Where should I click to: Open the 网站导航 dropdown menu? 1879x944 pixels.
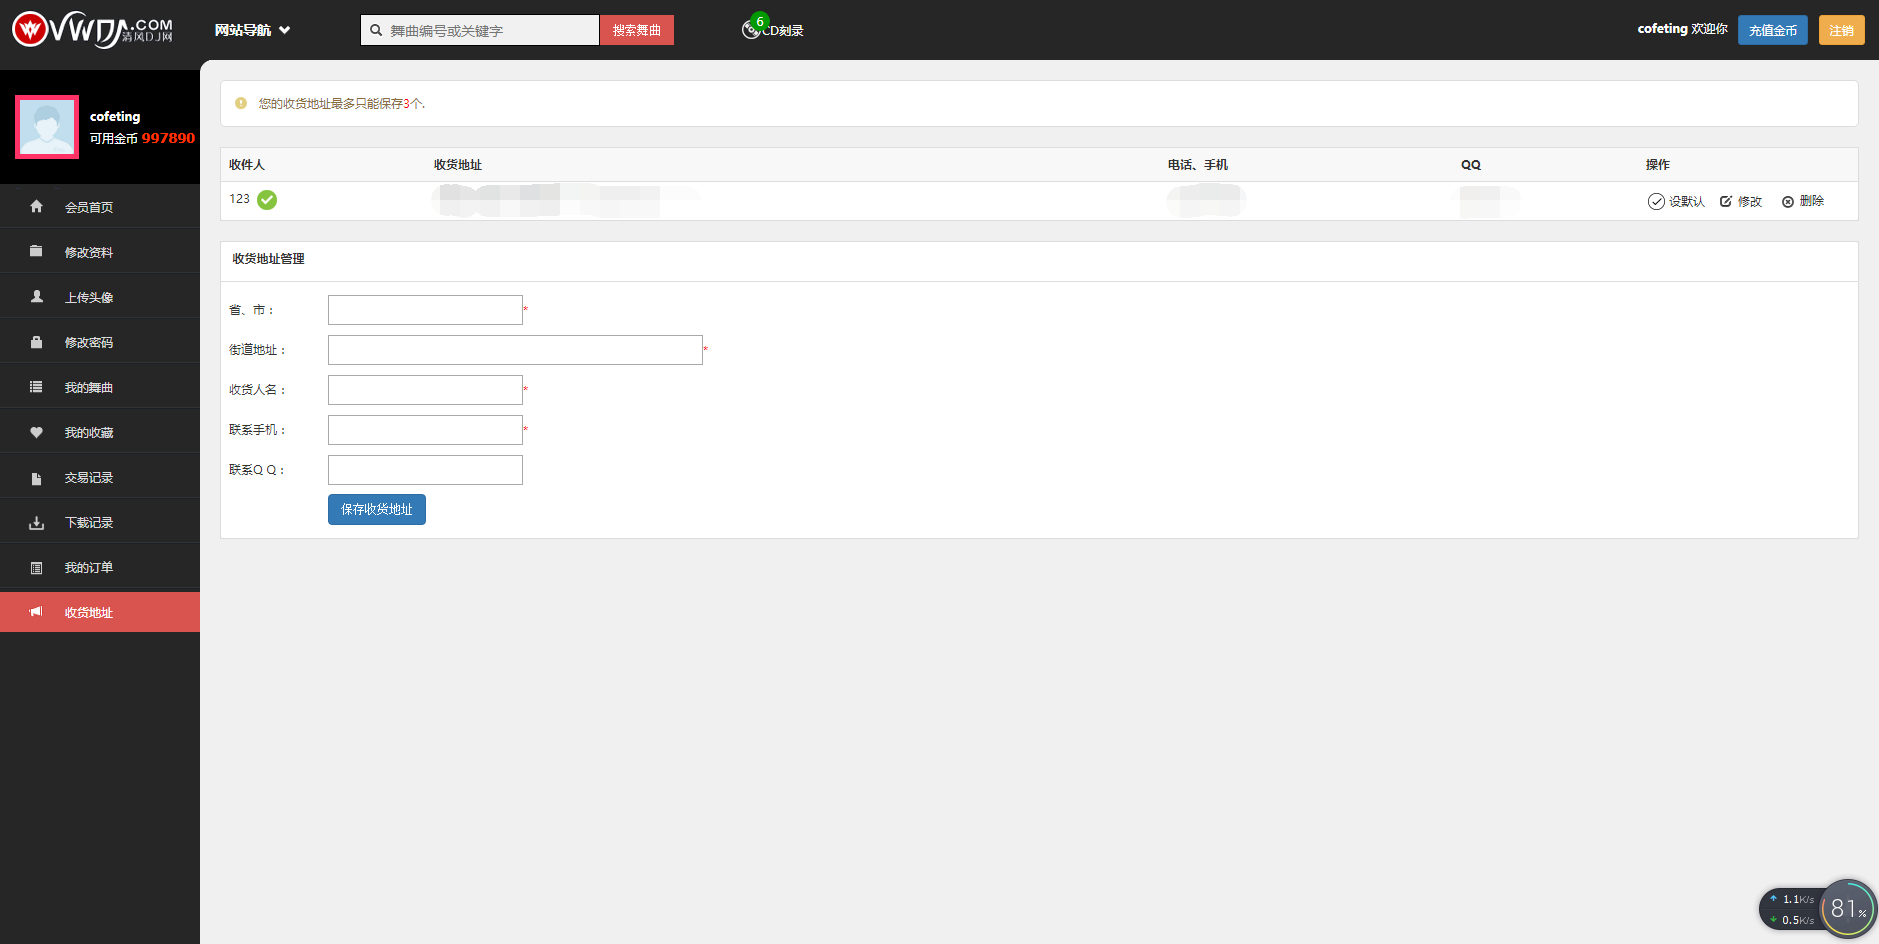252,30
